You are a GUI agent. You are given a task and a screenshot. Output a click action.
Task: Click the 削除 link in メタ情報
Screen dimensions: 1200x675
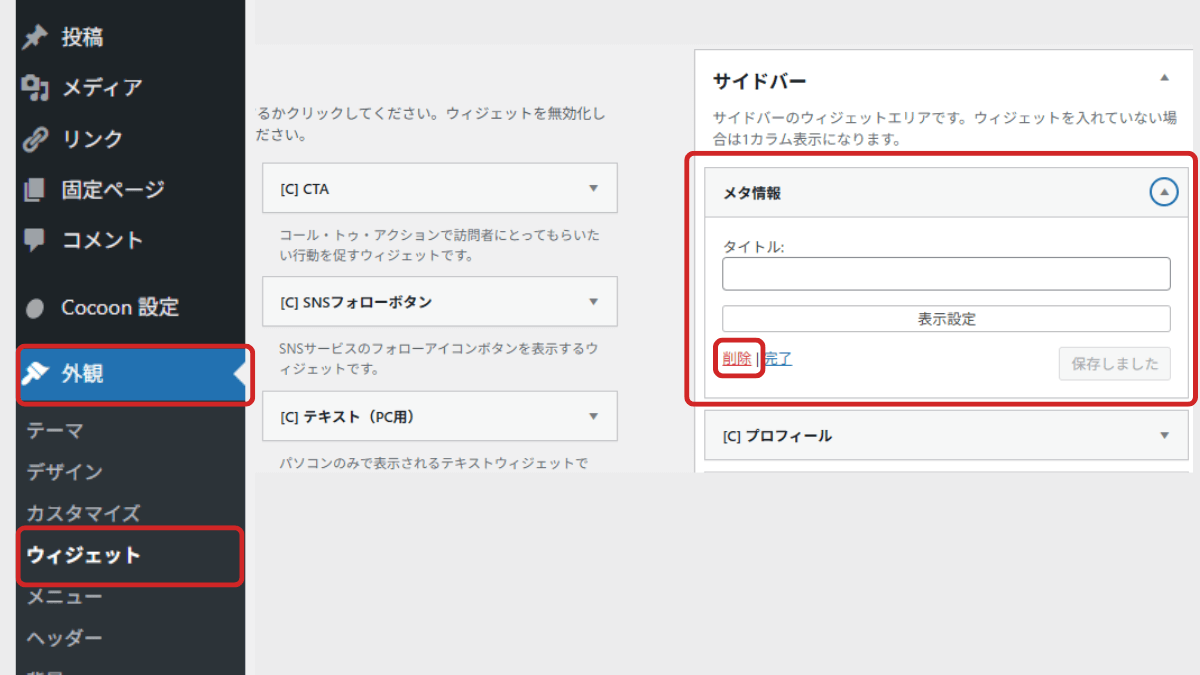pyautogui.click(x=737, y=359)
